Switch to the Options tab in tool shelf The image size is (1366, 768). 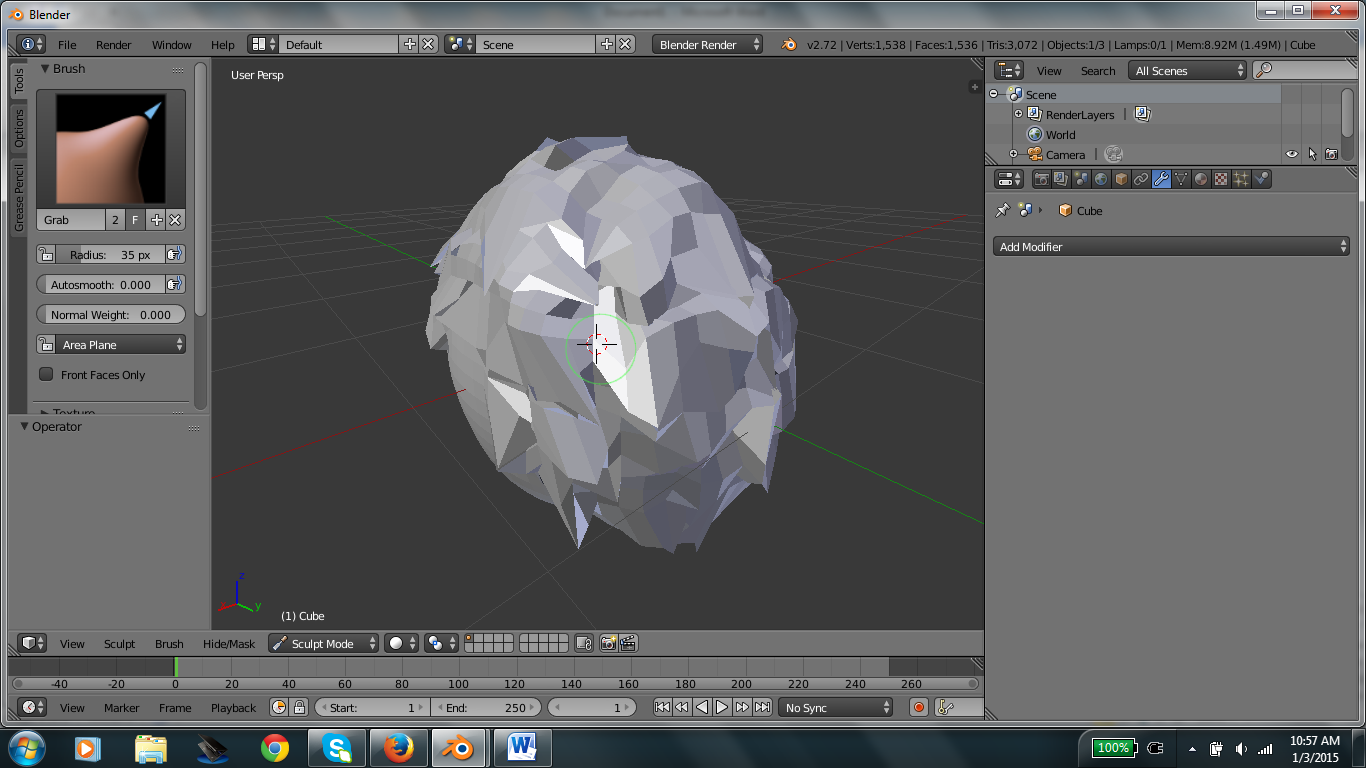[x=19, y=128]
